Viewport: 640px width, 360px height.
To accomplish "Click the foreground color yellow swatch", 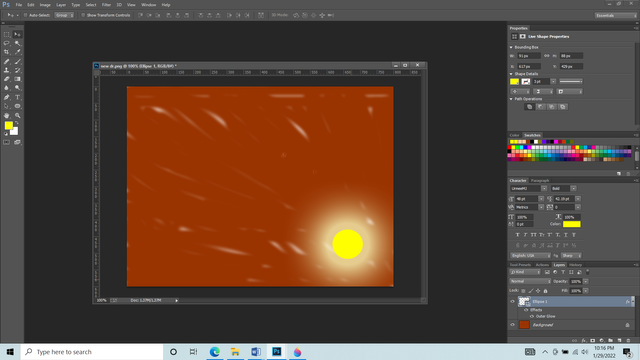I will pyautogui.click(x=9, y=126).
